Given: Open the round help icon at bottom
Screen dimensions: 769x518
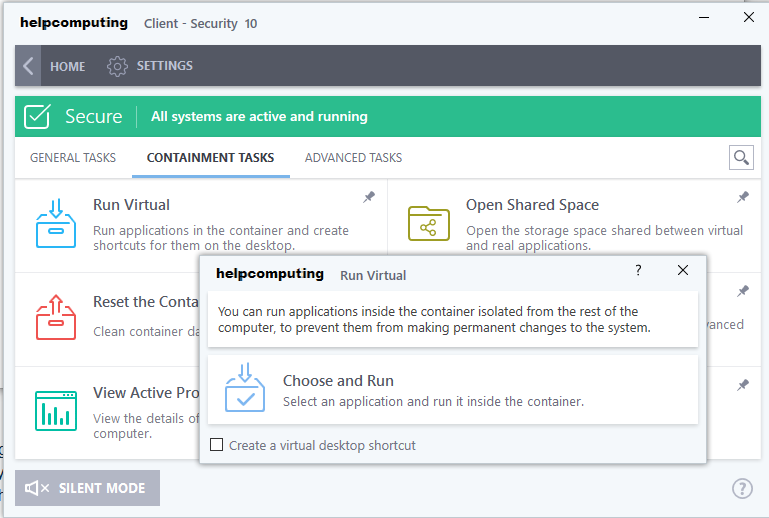Looking at the screenshot, I should pos(742,488).
